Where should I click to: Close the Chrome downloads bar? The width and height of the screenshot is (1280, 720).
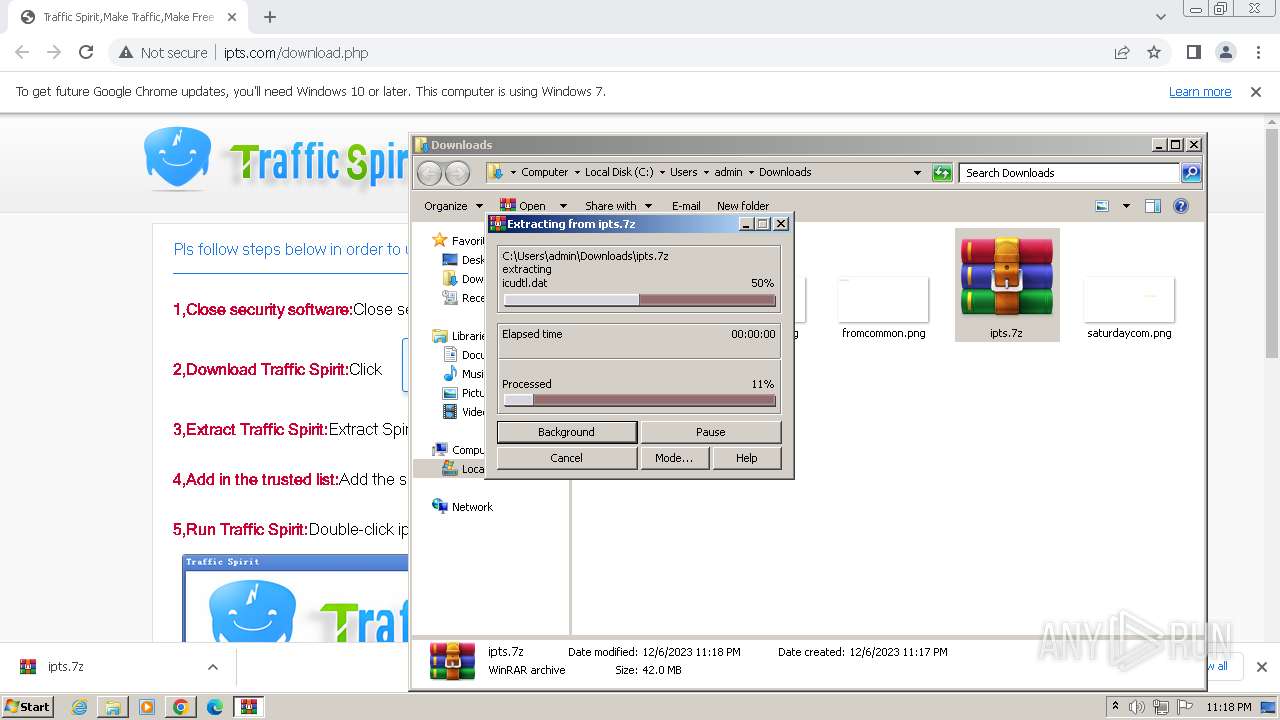click(x=1261, y=667)
